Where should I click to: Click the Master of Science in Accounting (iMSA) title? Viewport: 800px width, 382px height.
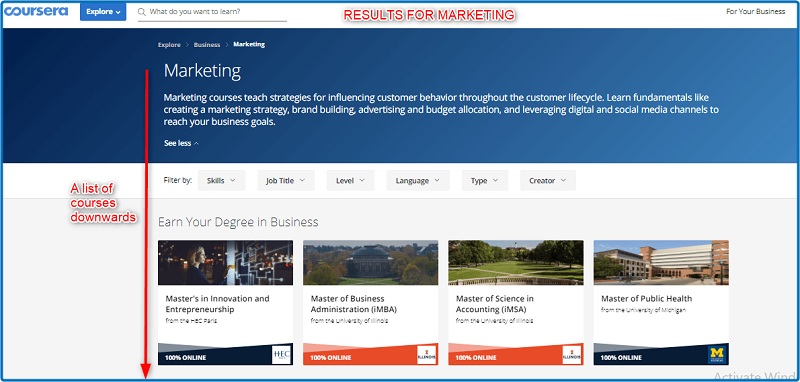pos(495,304)
